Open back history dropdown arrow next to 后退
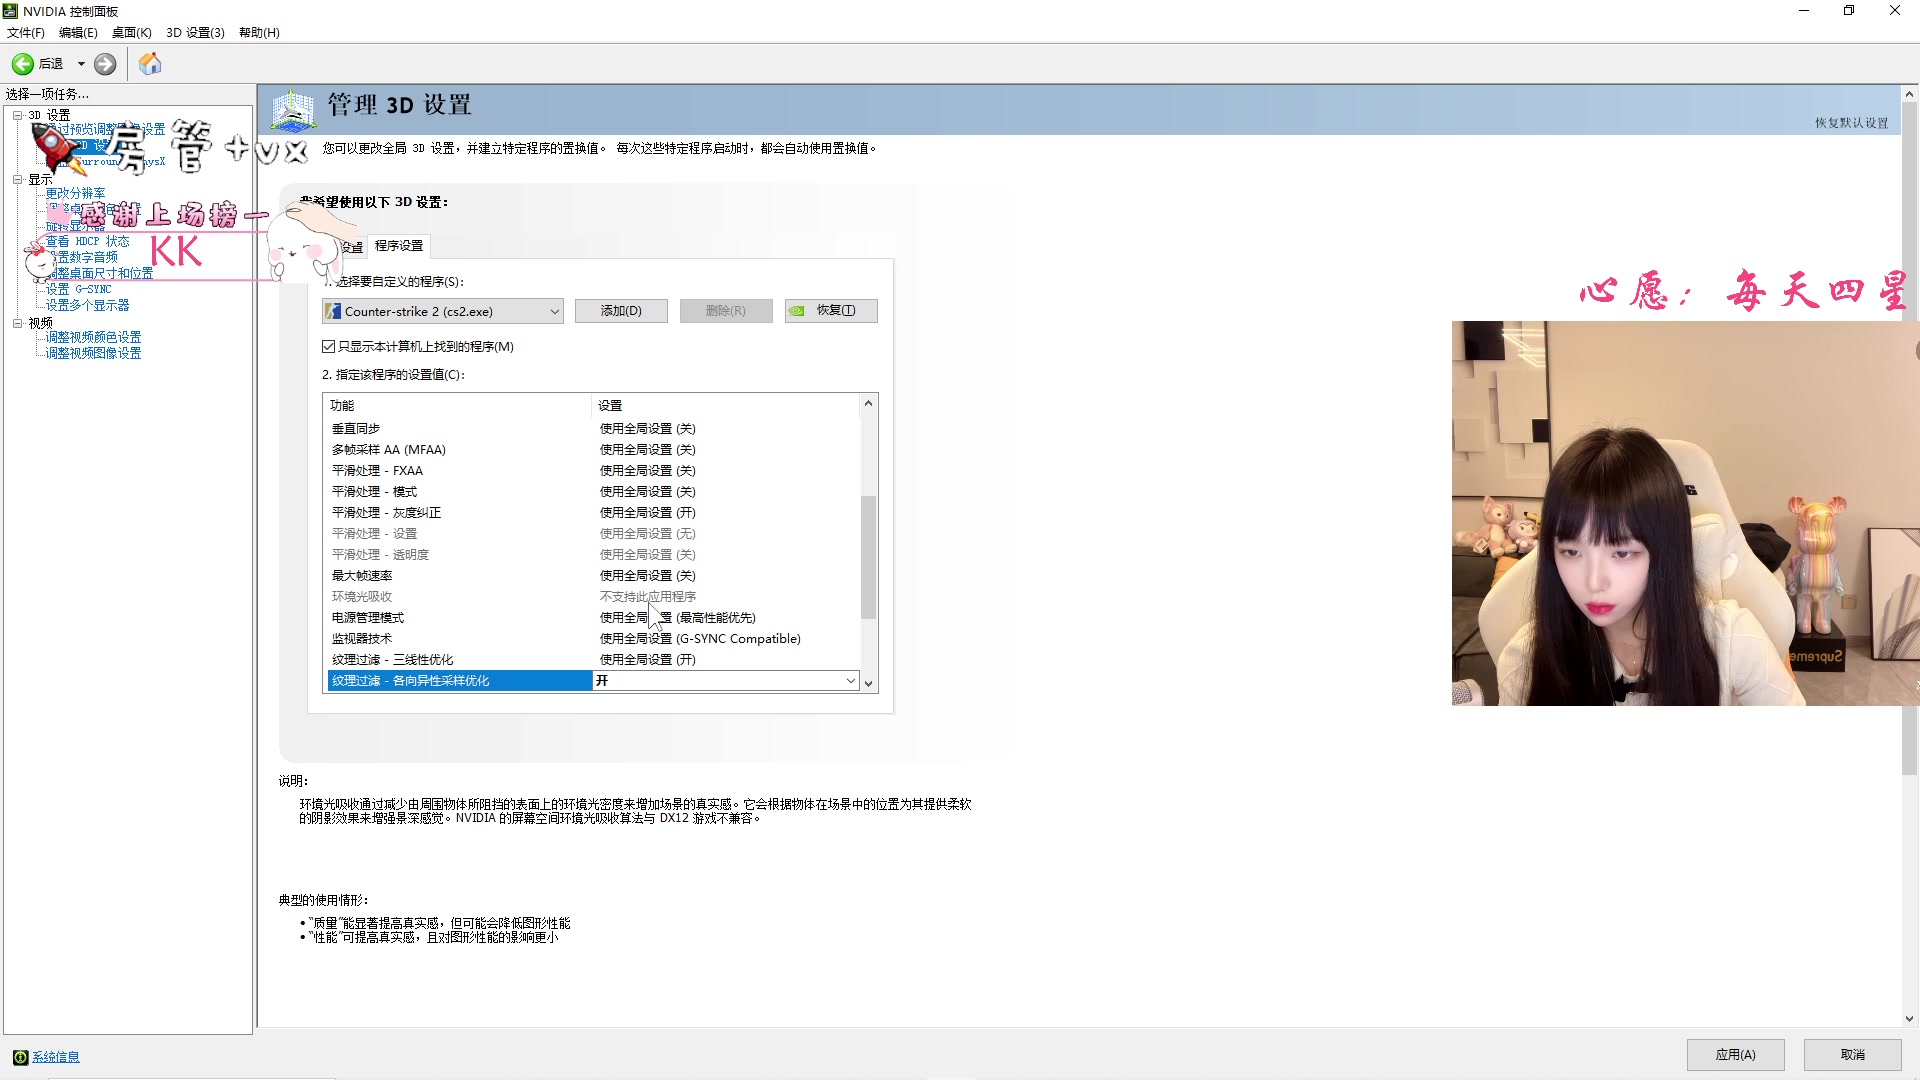This screenshot has height=1080, width=1920. 81,64
